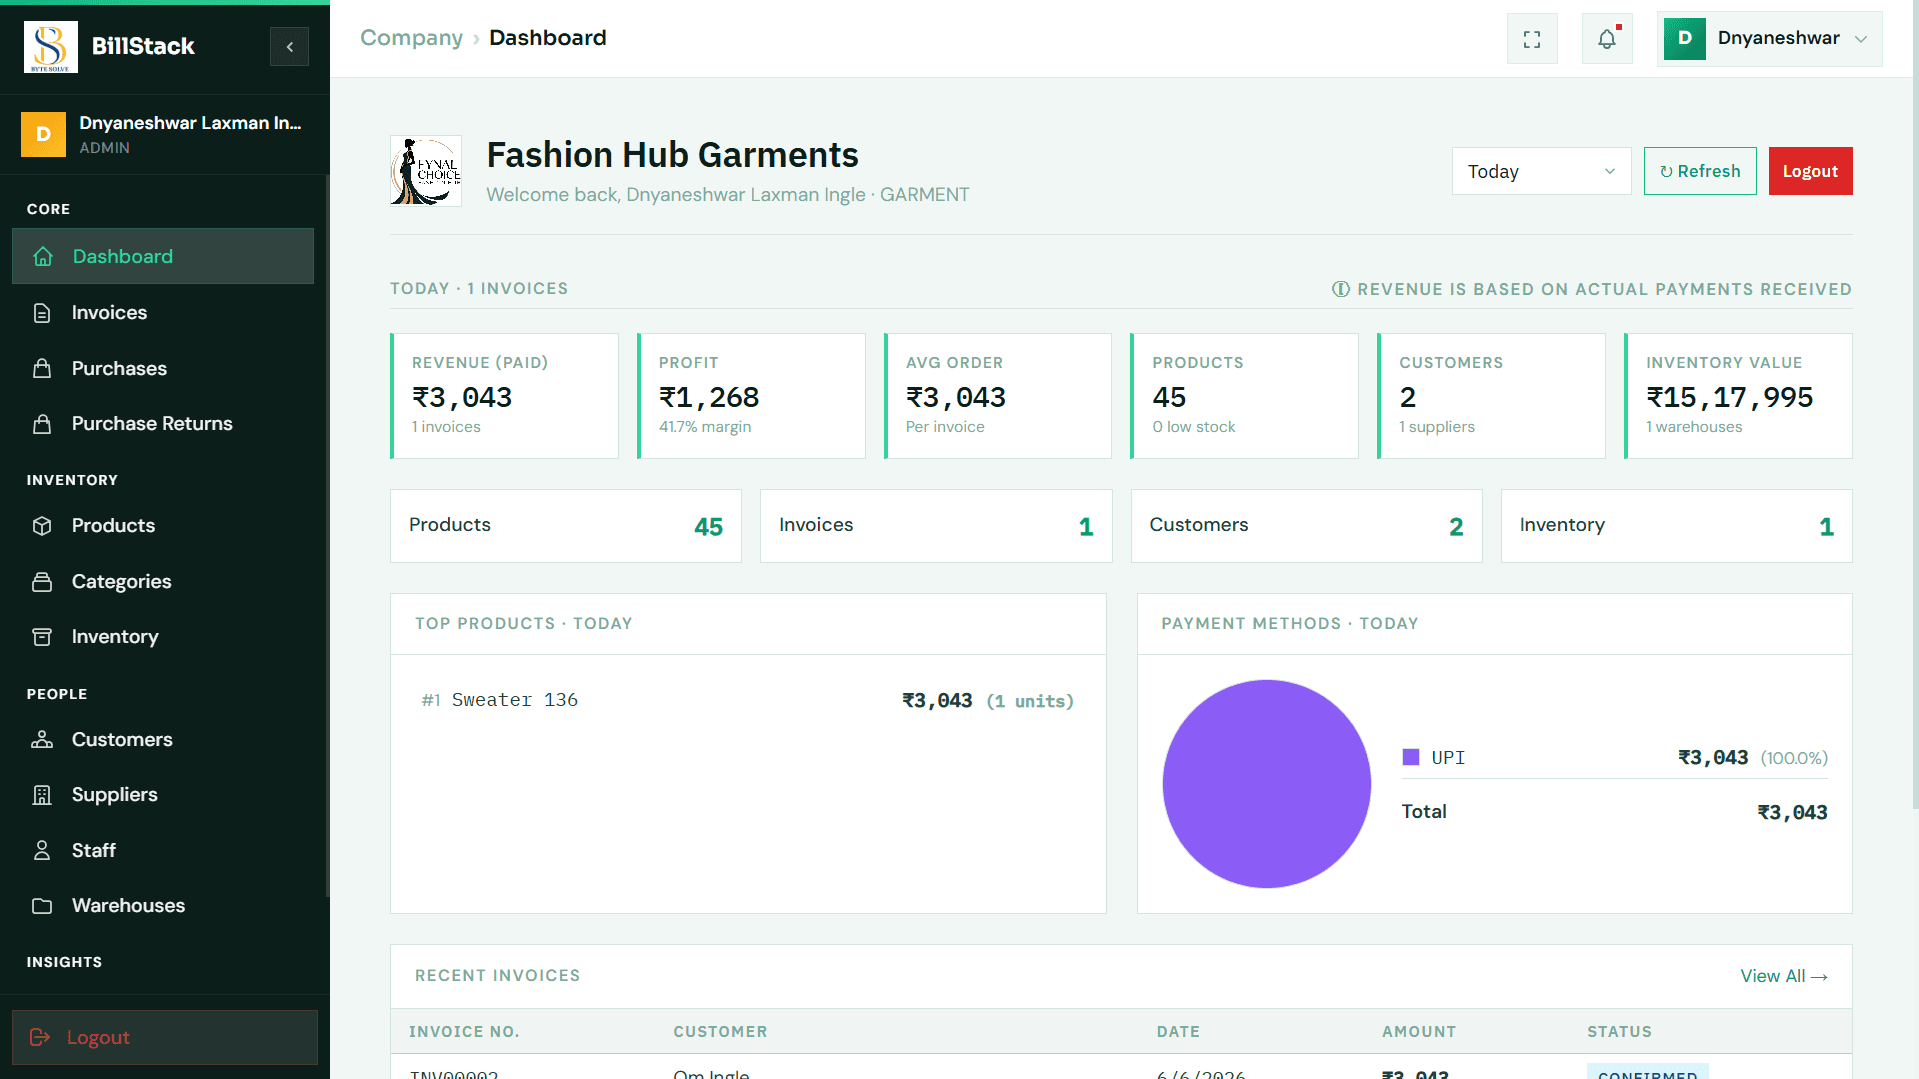Click the Categories icon in sidebar

pyautogui.click(x=42, y=582)
